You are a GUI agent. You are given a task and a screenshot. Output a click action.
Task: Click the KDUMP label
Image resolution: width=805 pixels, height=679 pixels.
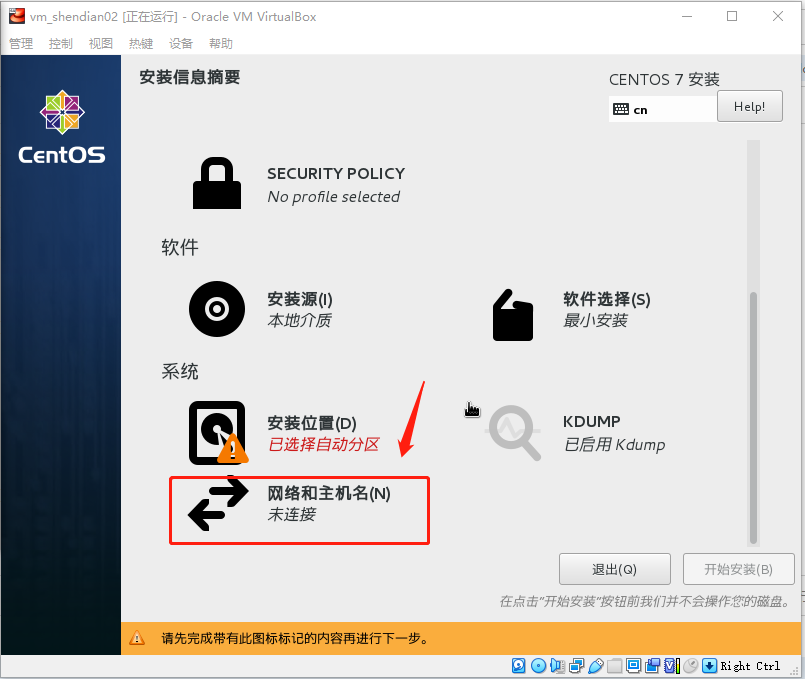click(x=591, y=421)
